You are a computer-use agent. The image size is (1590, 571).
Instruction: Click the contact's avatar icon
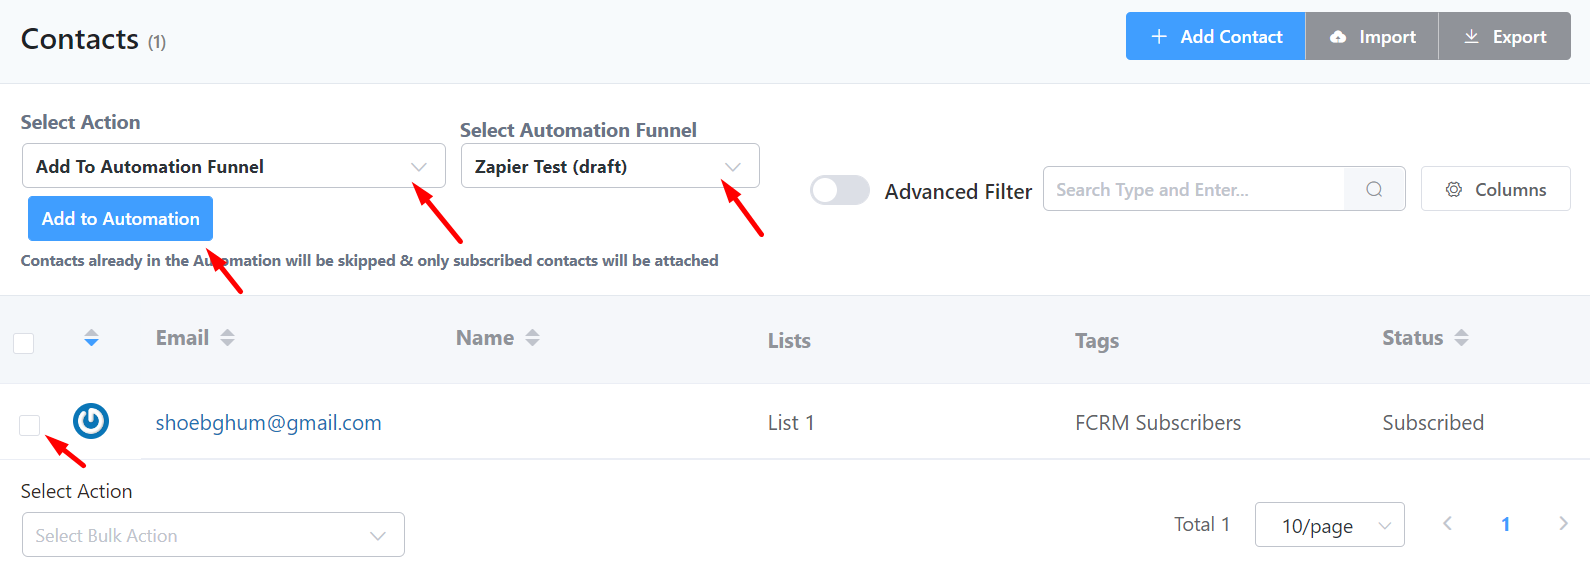tap(91, 421)
